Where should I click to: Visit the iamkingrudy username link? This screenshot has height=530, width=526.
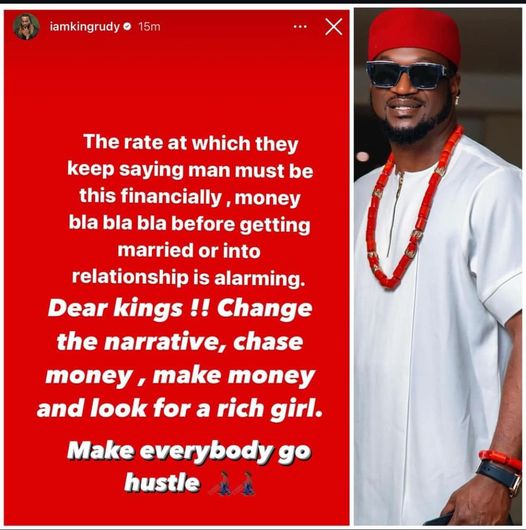click(x=85, y=27)
